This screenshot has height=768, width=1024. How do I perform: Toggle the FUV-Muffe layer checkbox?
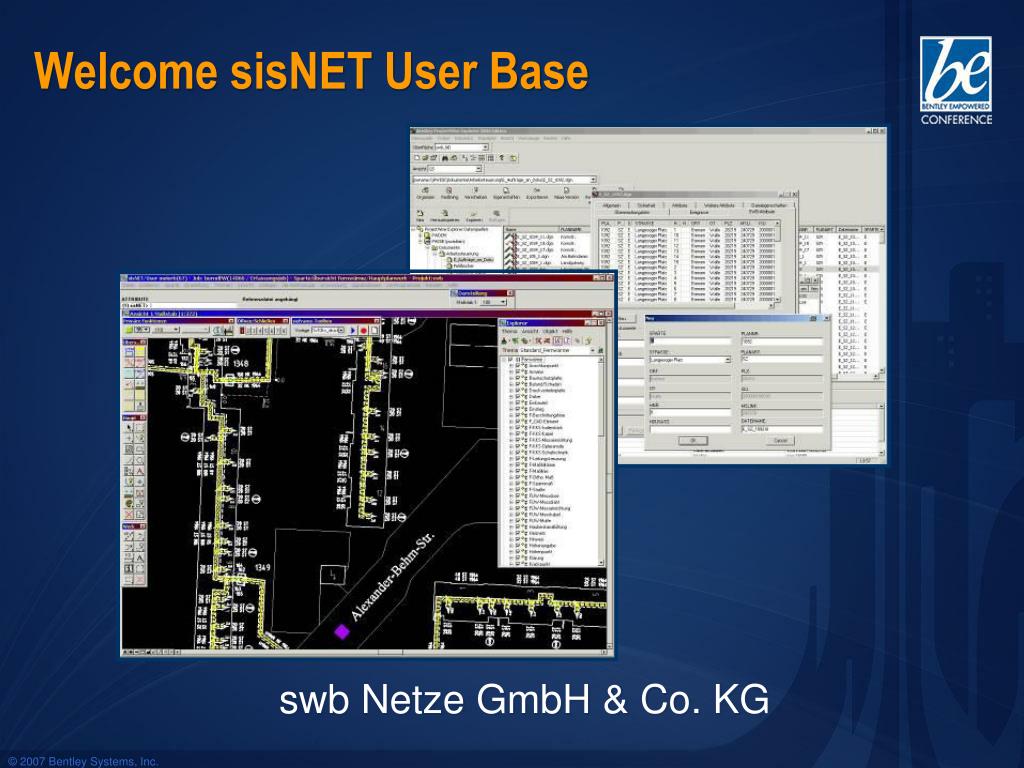click(x=518, y=520)
